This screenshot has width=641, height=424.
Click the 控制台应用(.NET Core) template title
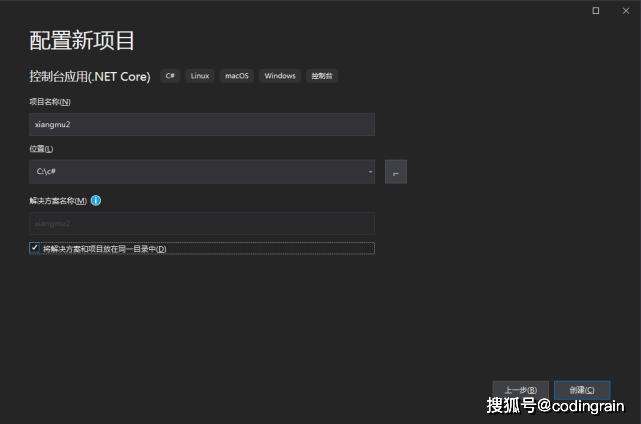pos(90,76)
